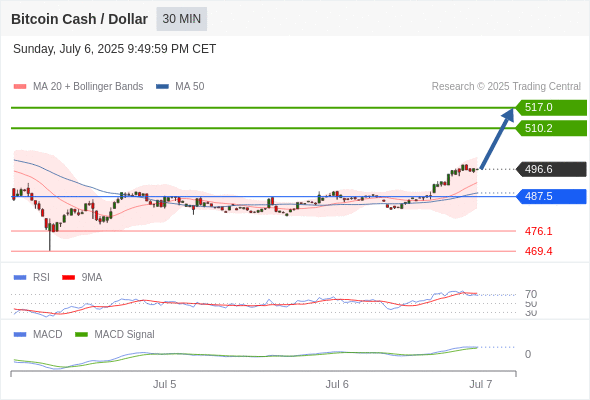The image size is (590, 400).
Task: Click the MA 50 legend label
Action: pyautogui.click(x=190, y=87)
